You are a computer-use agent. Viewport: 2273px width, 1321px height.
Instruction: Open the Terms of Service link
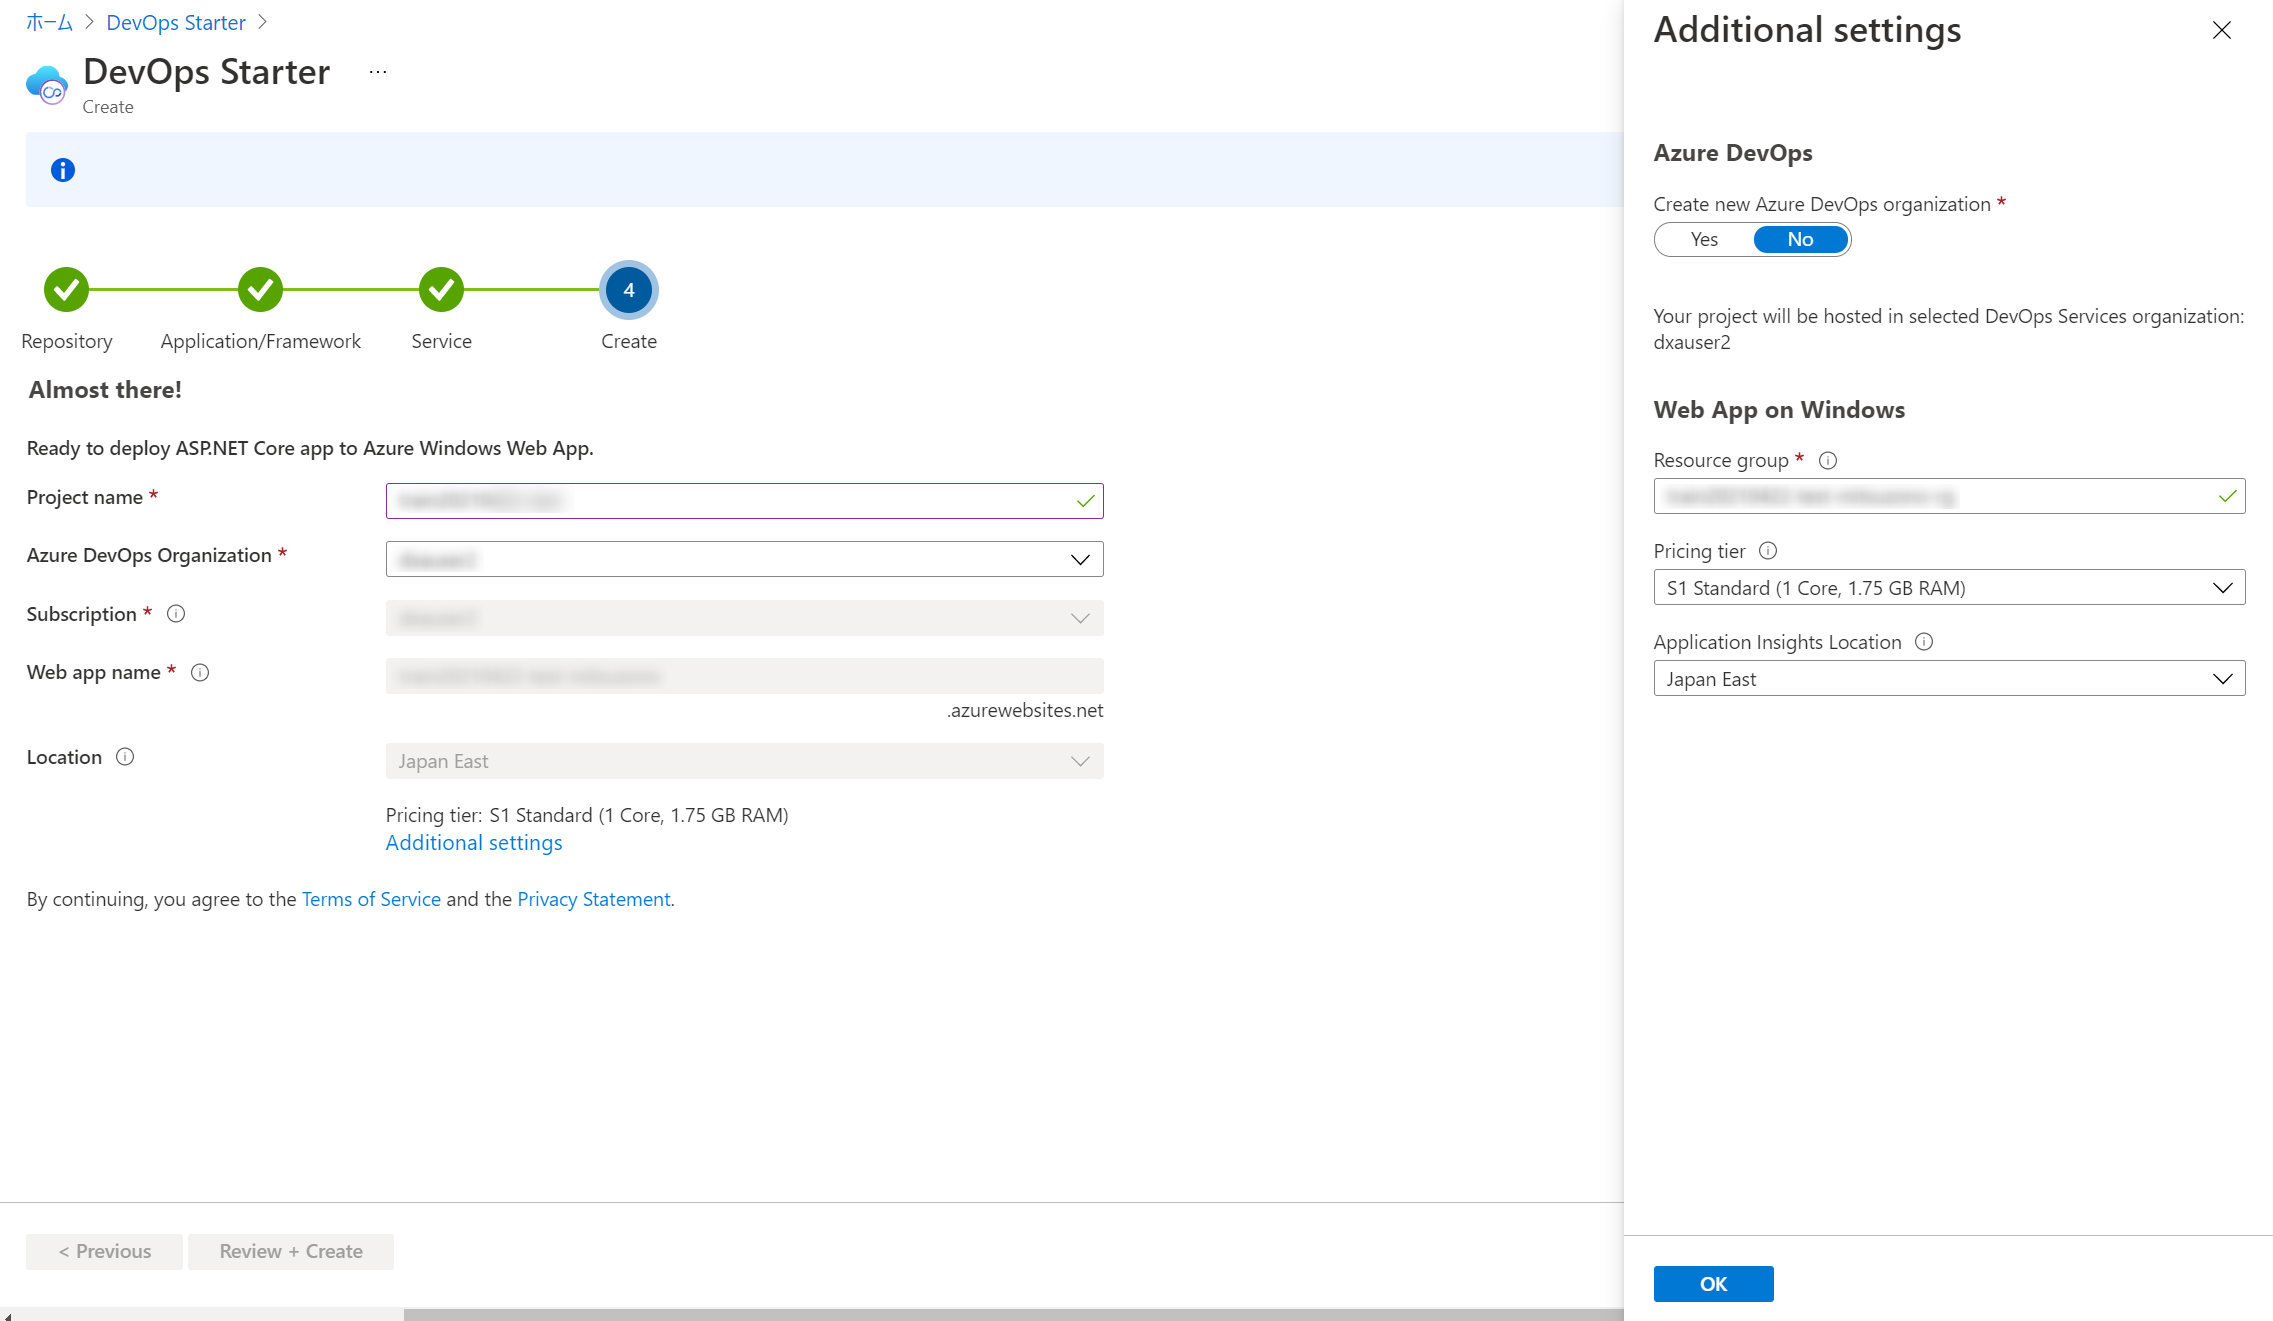point(371,899)
